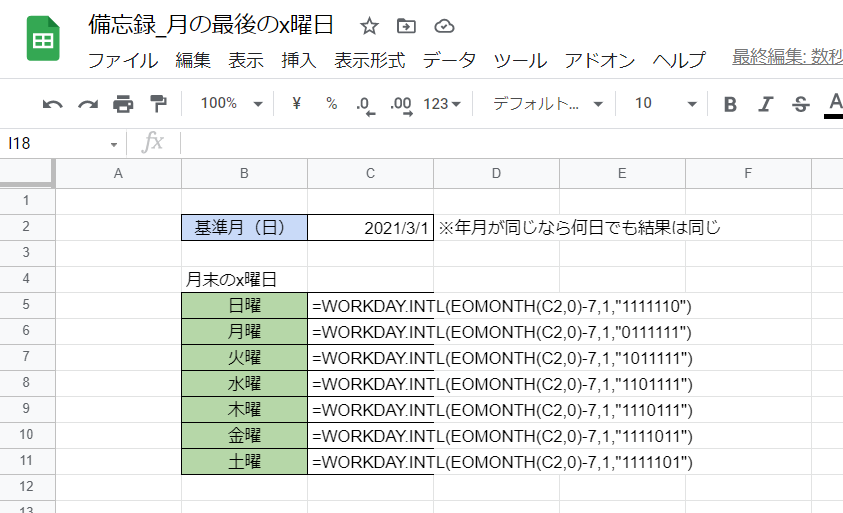Select the 基準月（日） cell
This screenshot has height=513, width=843.
point(244,227)
